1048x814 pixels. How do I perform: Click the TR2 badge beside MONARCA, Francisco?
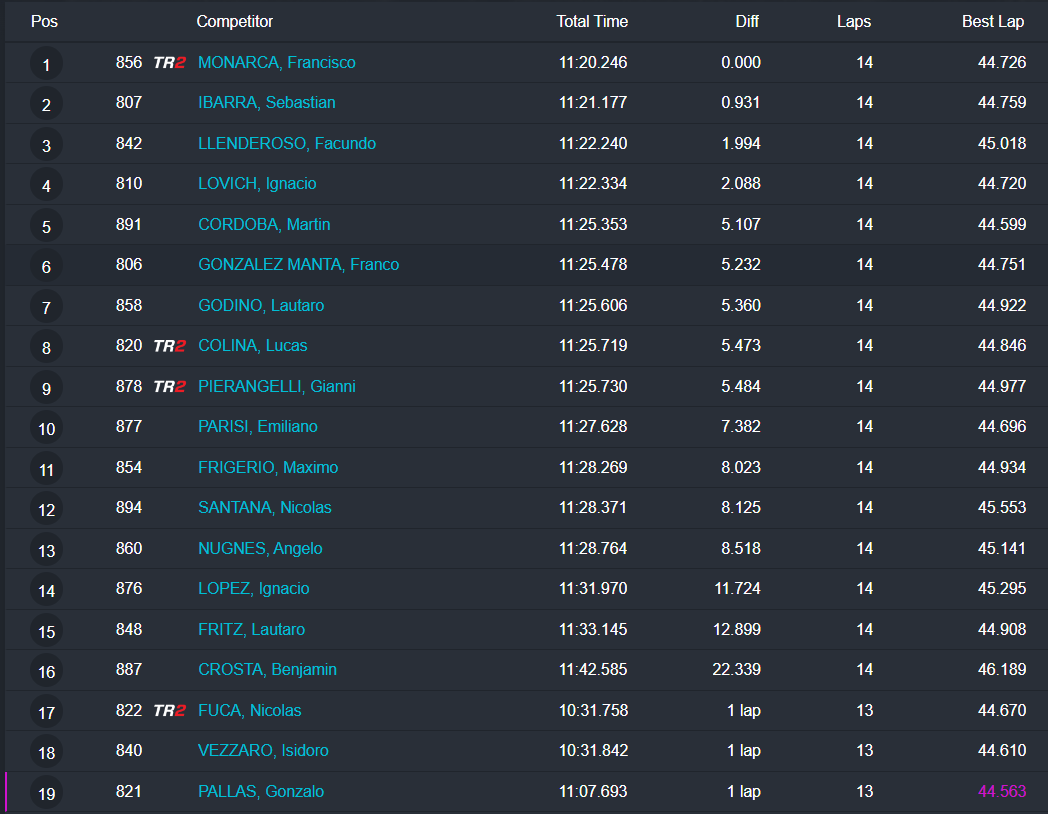pyautogui.click(x=169, y=63)
